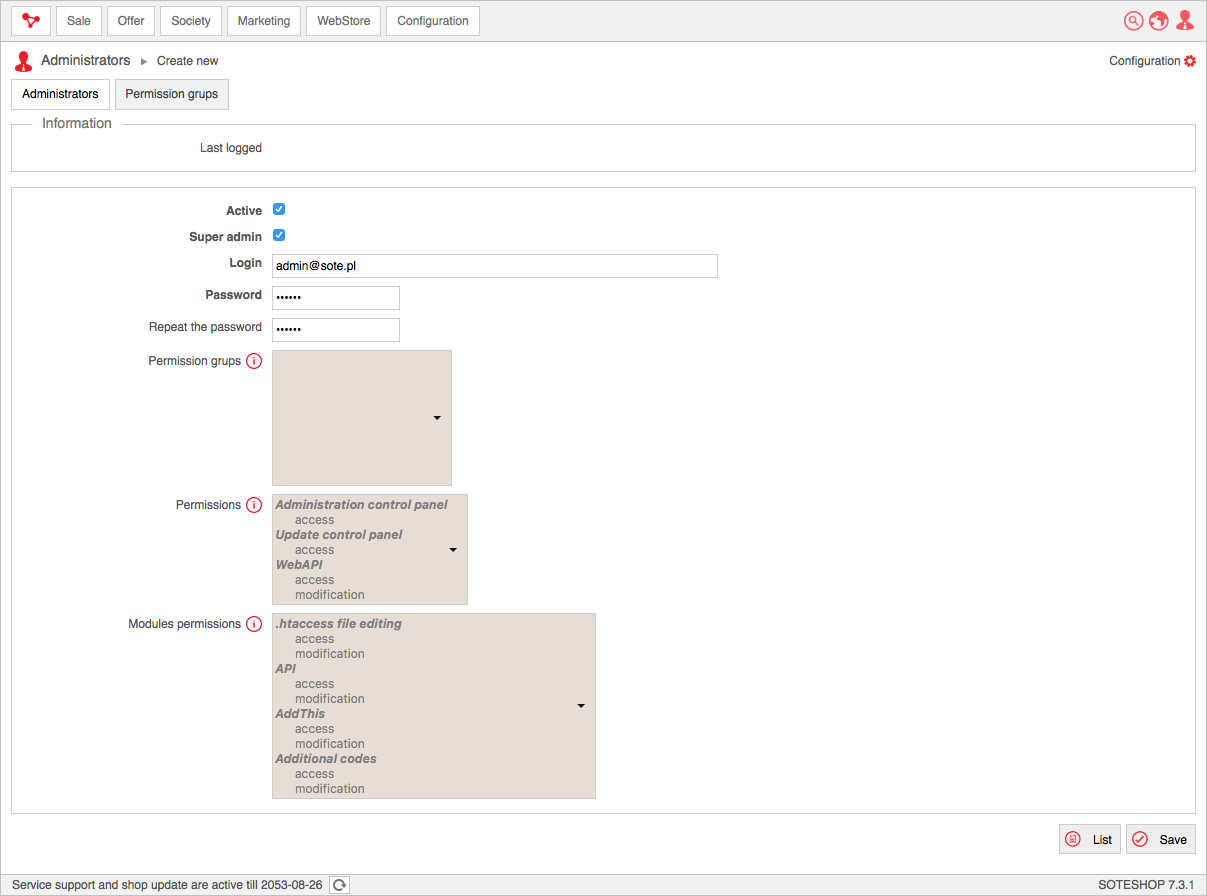Click into the Login input field

[495, 266]
